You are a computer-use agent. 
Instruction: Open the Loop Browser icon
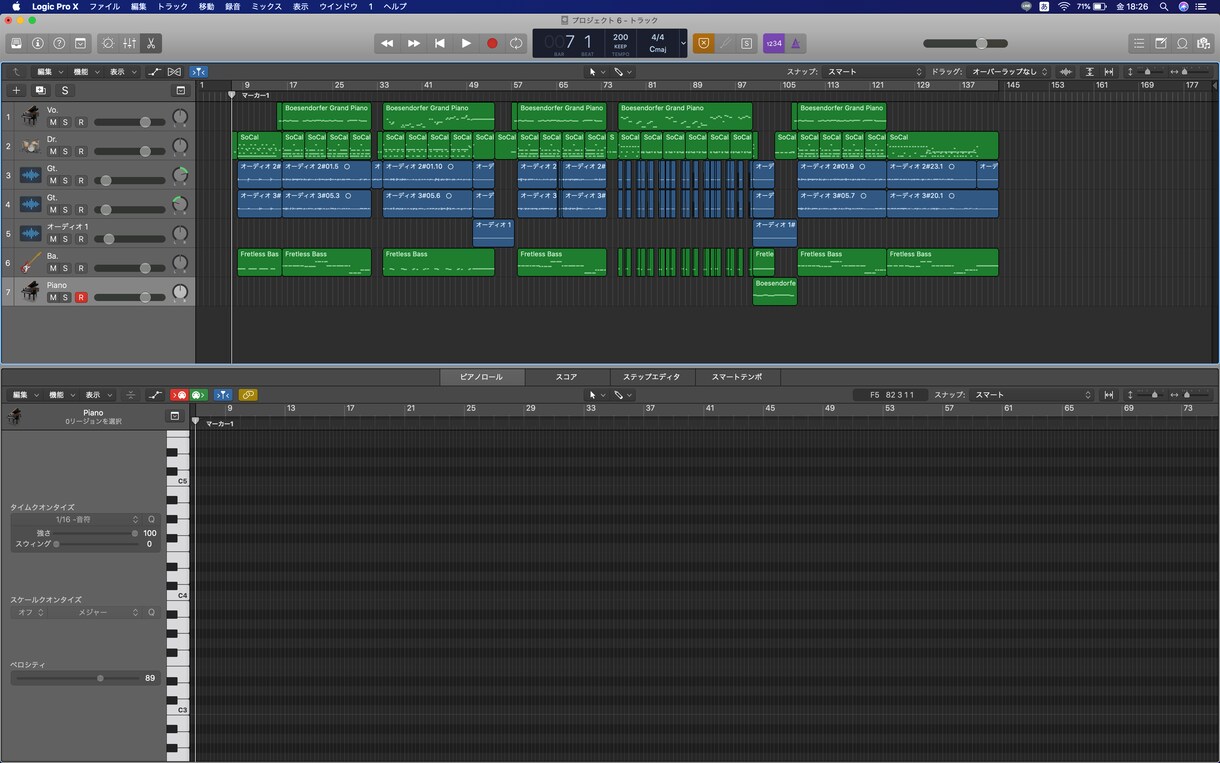(1182, 43)
